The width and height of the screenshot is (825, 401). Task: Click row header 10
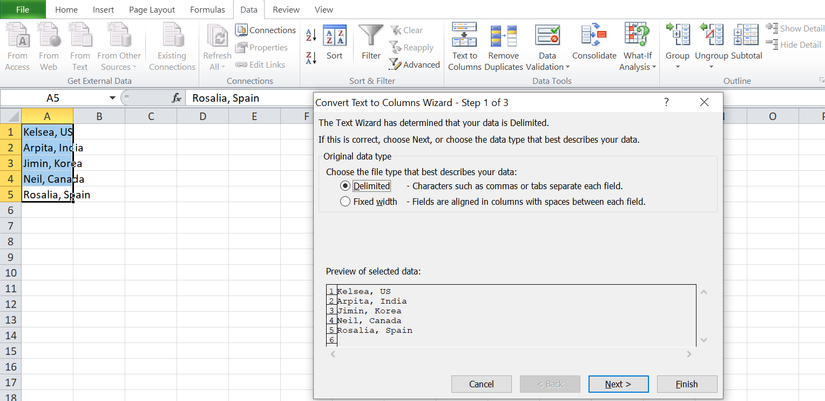pos(11,273)
